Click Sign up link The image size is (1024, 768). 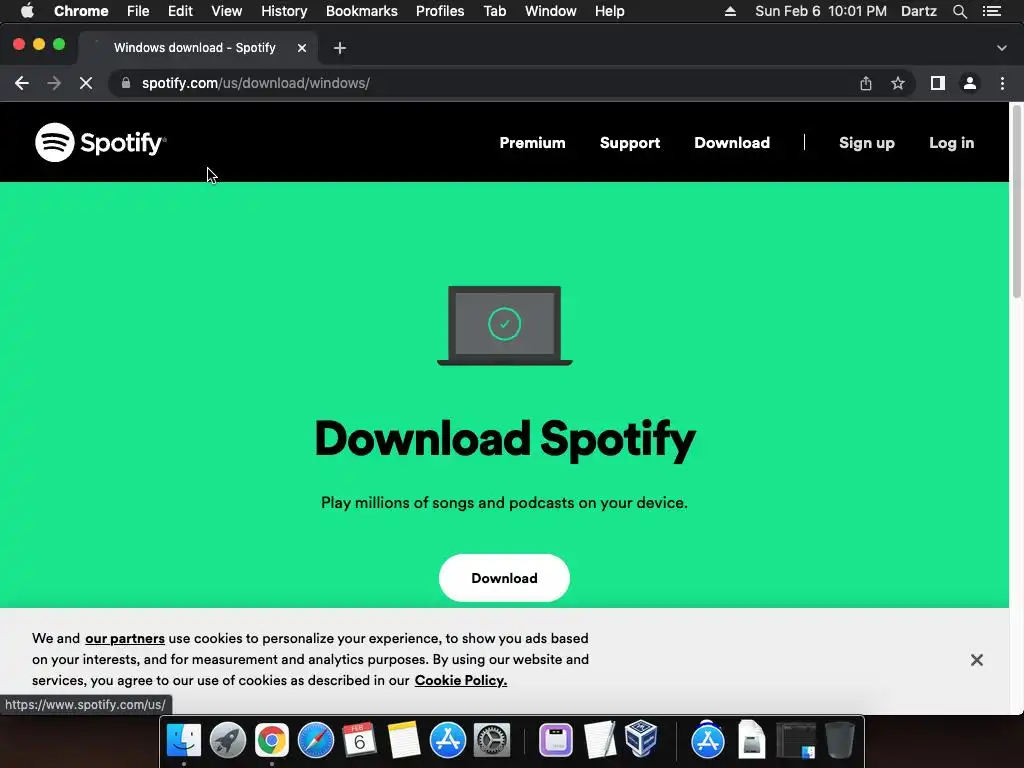tap(867, 143)
